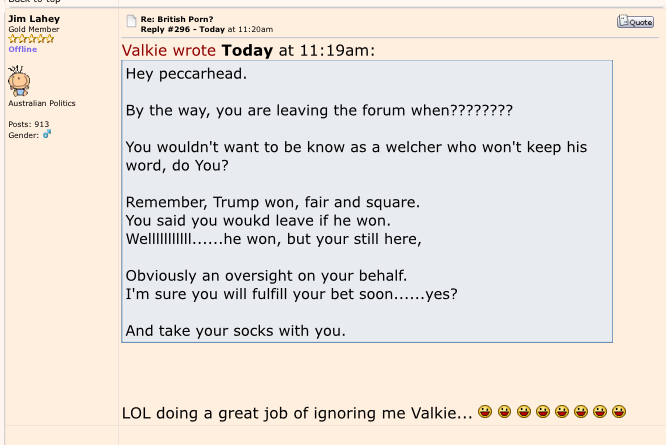Click the "Gold Member" rank label

tap(33, 30)
